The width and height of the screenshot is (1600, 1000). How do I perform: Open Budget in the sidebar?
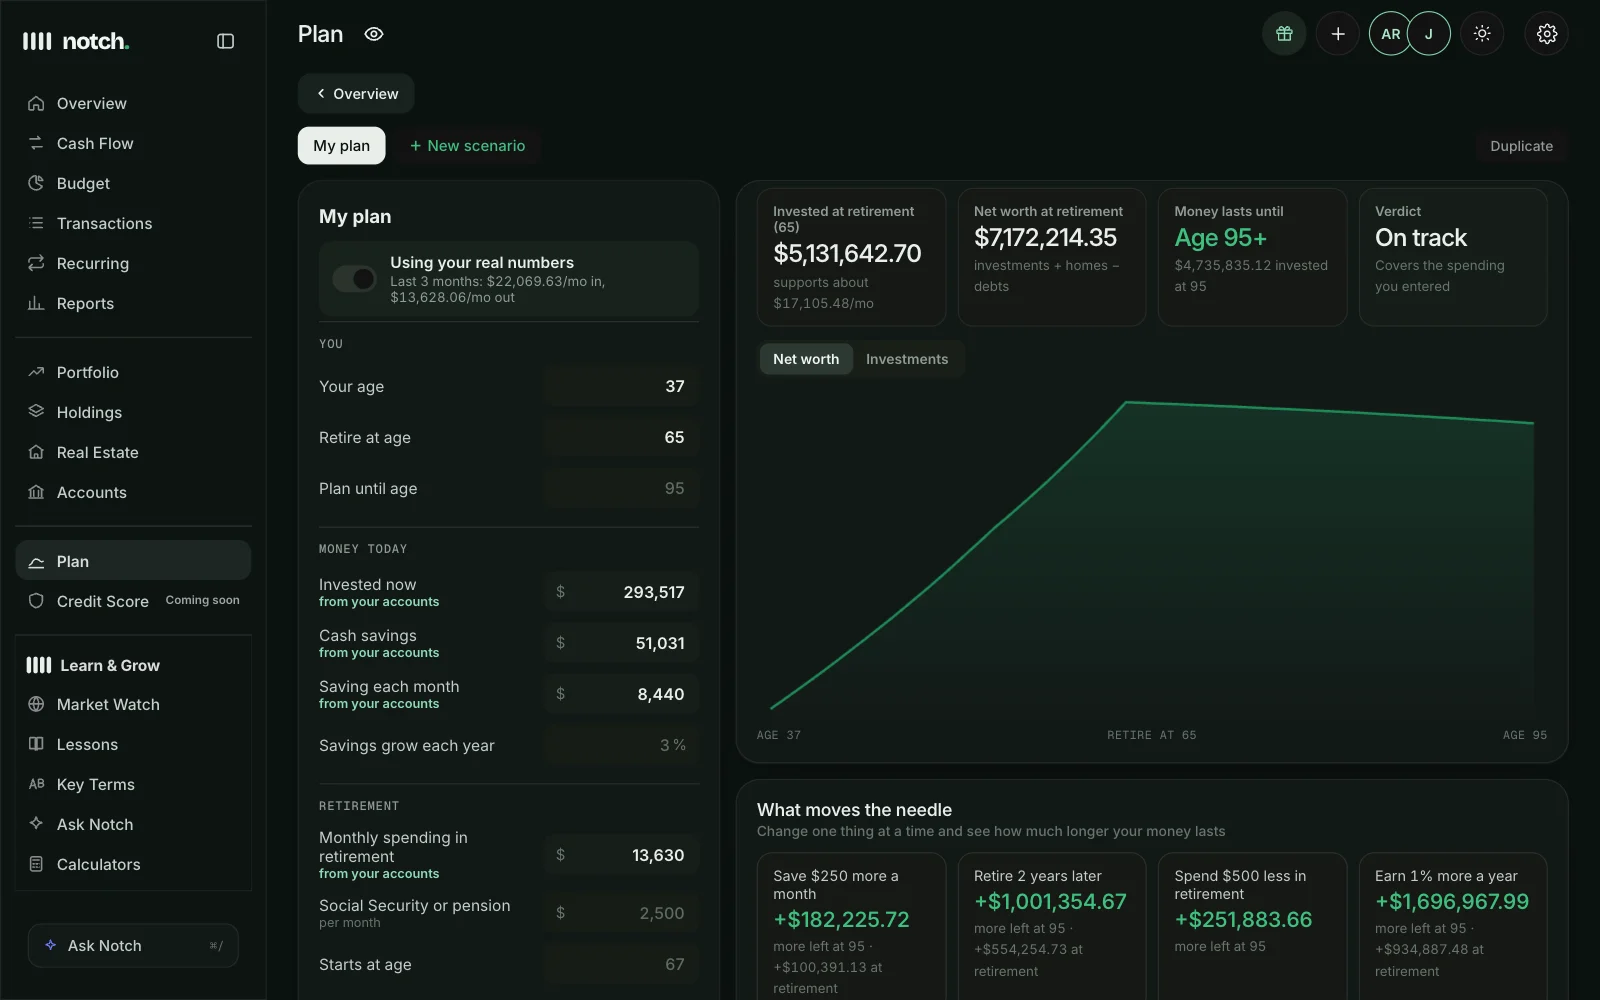133,183
